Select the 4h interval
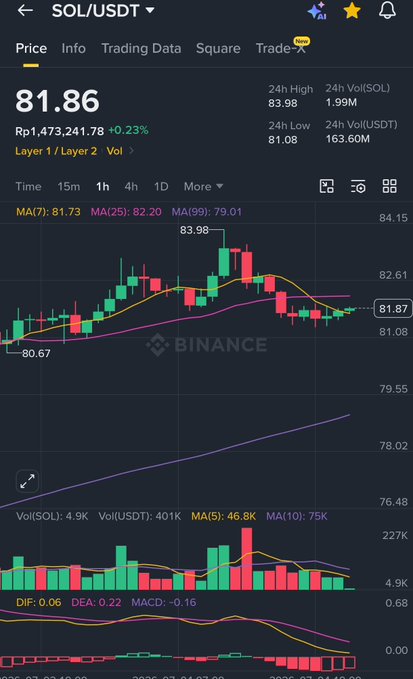 pyautogui.click(x=131, y=187)
